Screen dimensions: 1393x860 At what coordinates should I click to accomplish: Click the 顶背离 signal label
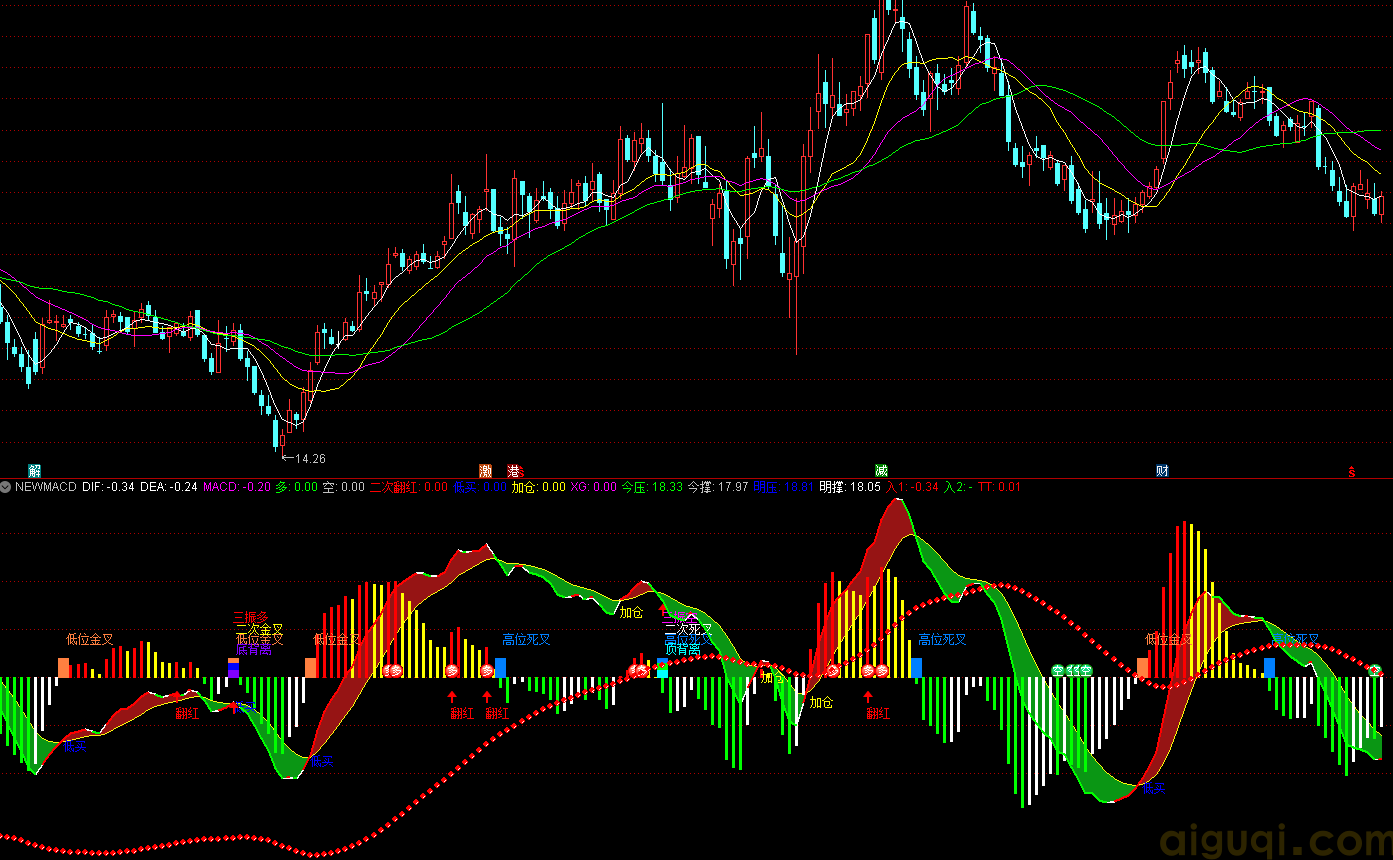point(682,648)
